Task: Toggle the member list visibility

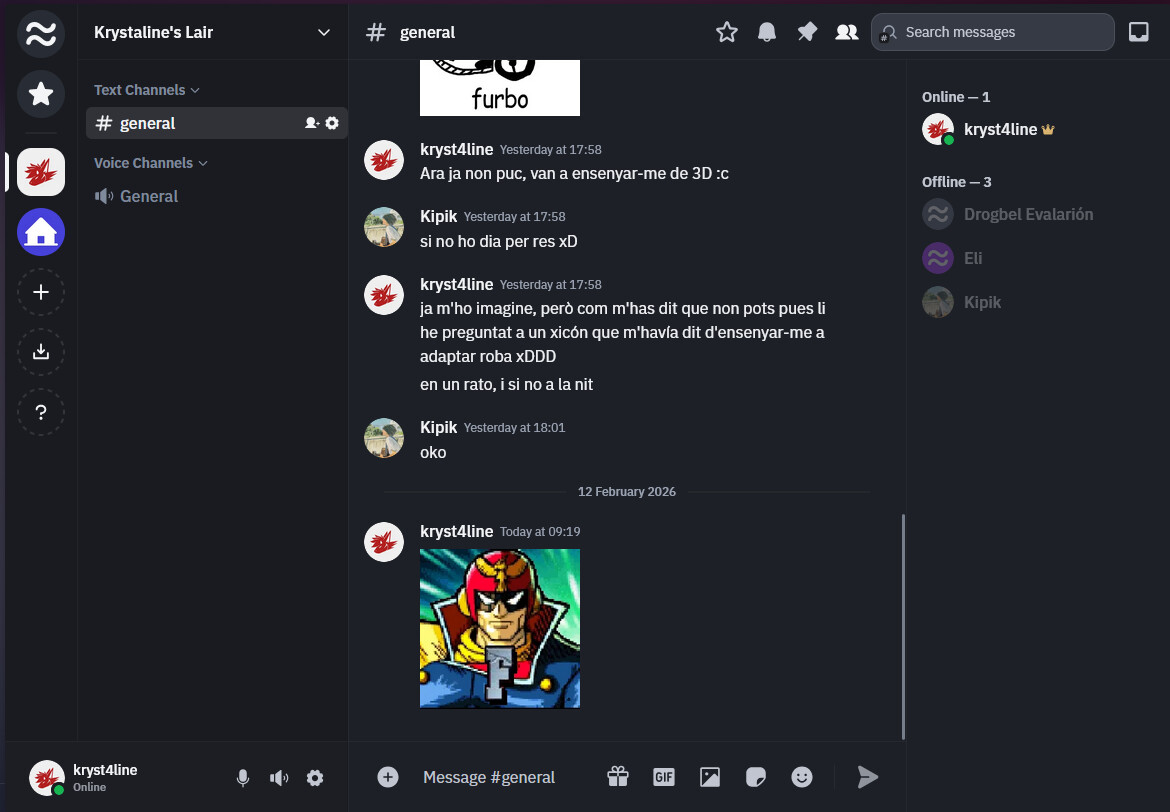Action: point(846,32)
